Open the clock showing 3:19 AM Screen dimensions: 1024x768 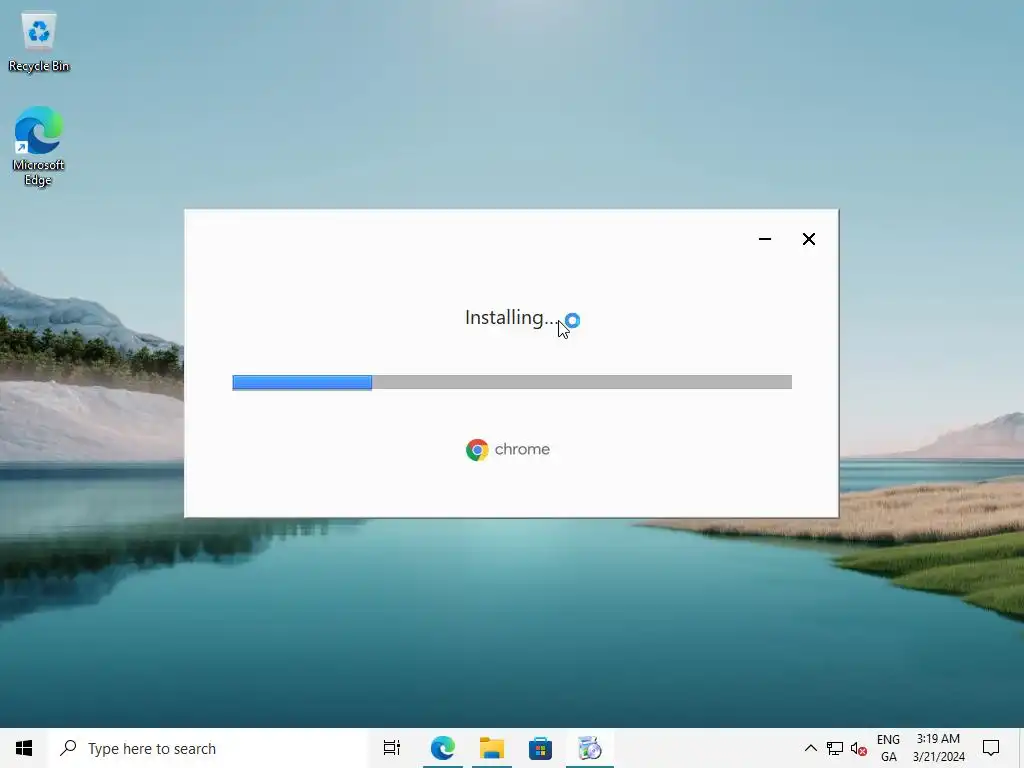(x=938, y=748)
